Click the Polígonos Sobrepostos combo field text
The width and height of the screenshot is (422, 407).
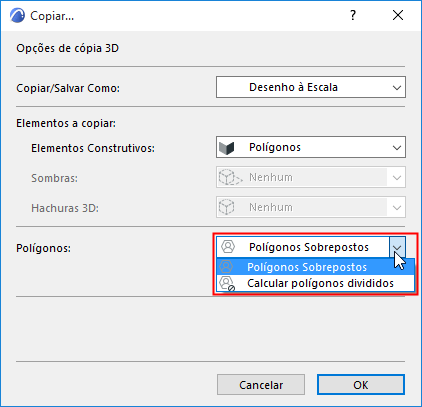309,247
